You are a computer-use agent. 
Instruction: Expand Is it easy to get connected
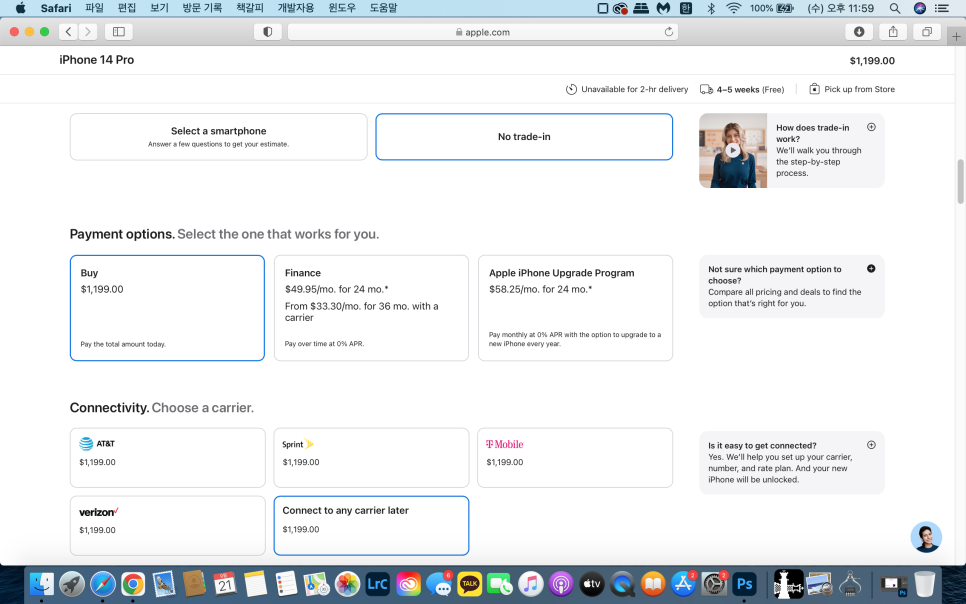tap(871, 445)
